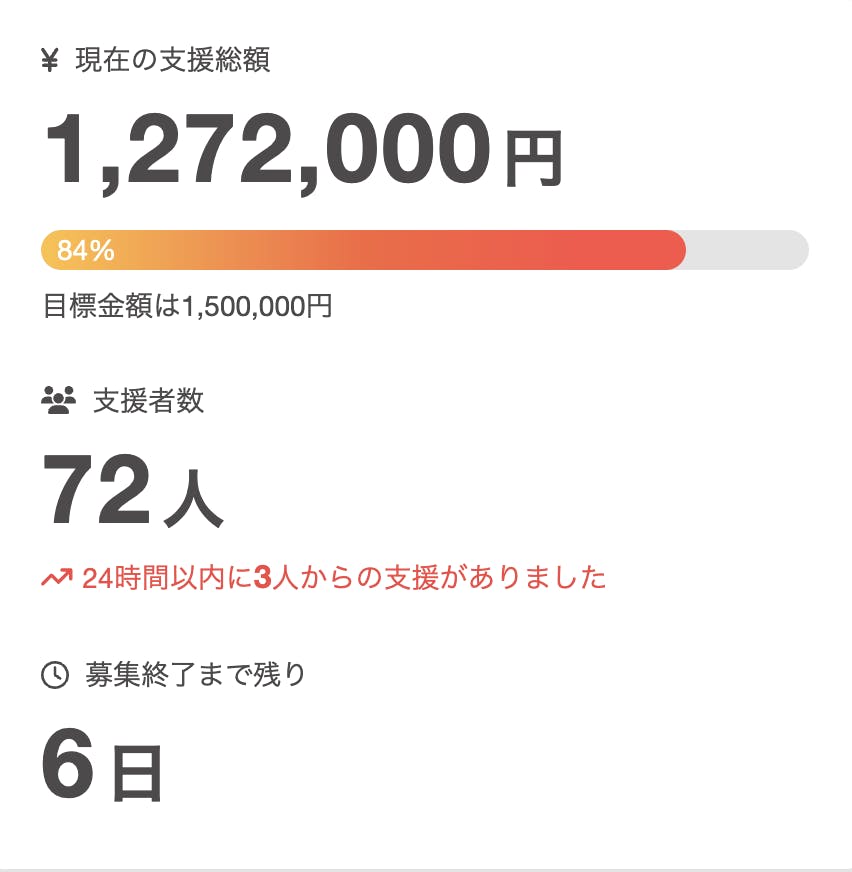This screenshot has height=872, width=852.
Task: Click the bold 3 in the red notice
Action: click(263, 578)
